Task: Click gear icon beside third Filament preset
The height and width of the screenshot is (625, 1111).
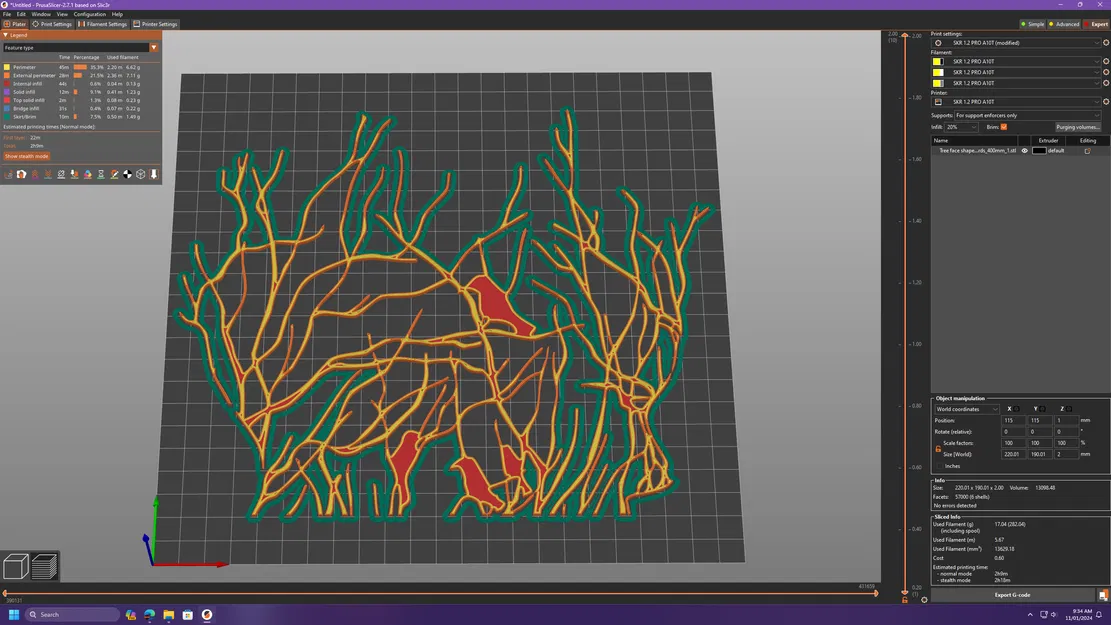Action: tap(1106, 83)
